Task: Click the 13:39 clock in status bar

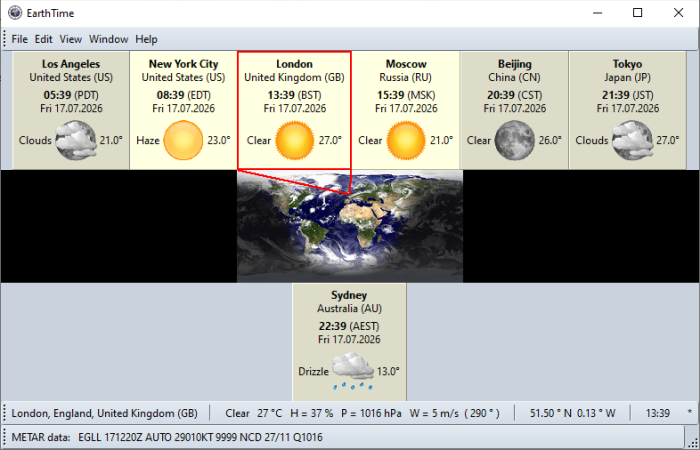Action: click(x=658, y=413)
